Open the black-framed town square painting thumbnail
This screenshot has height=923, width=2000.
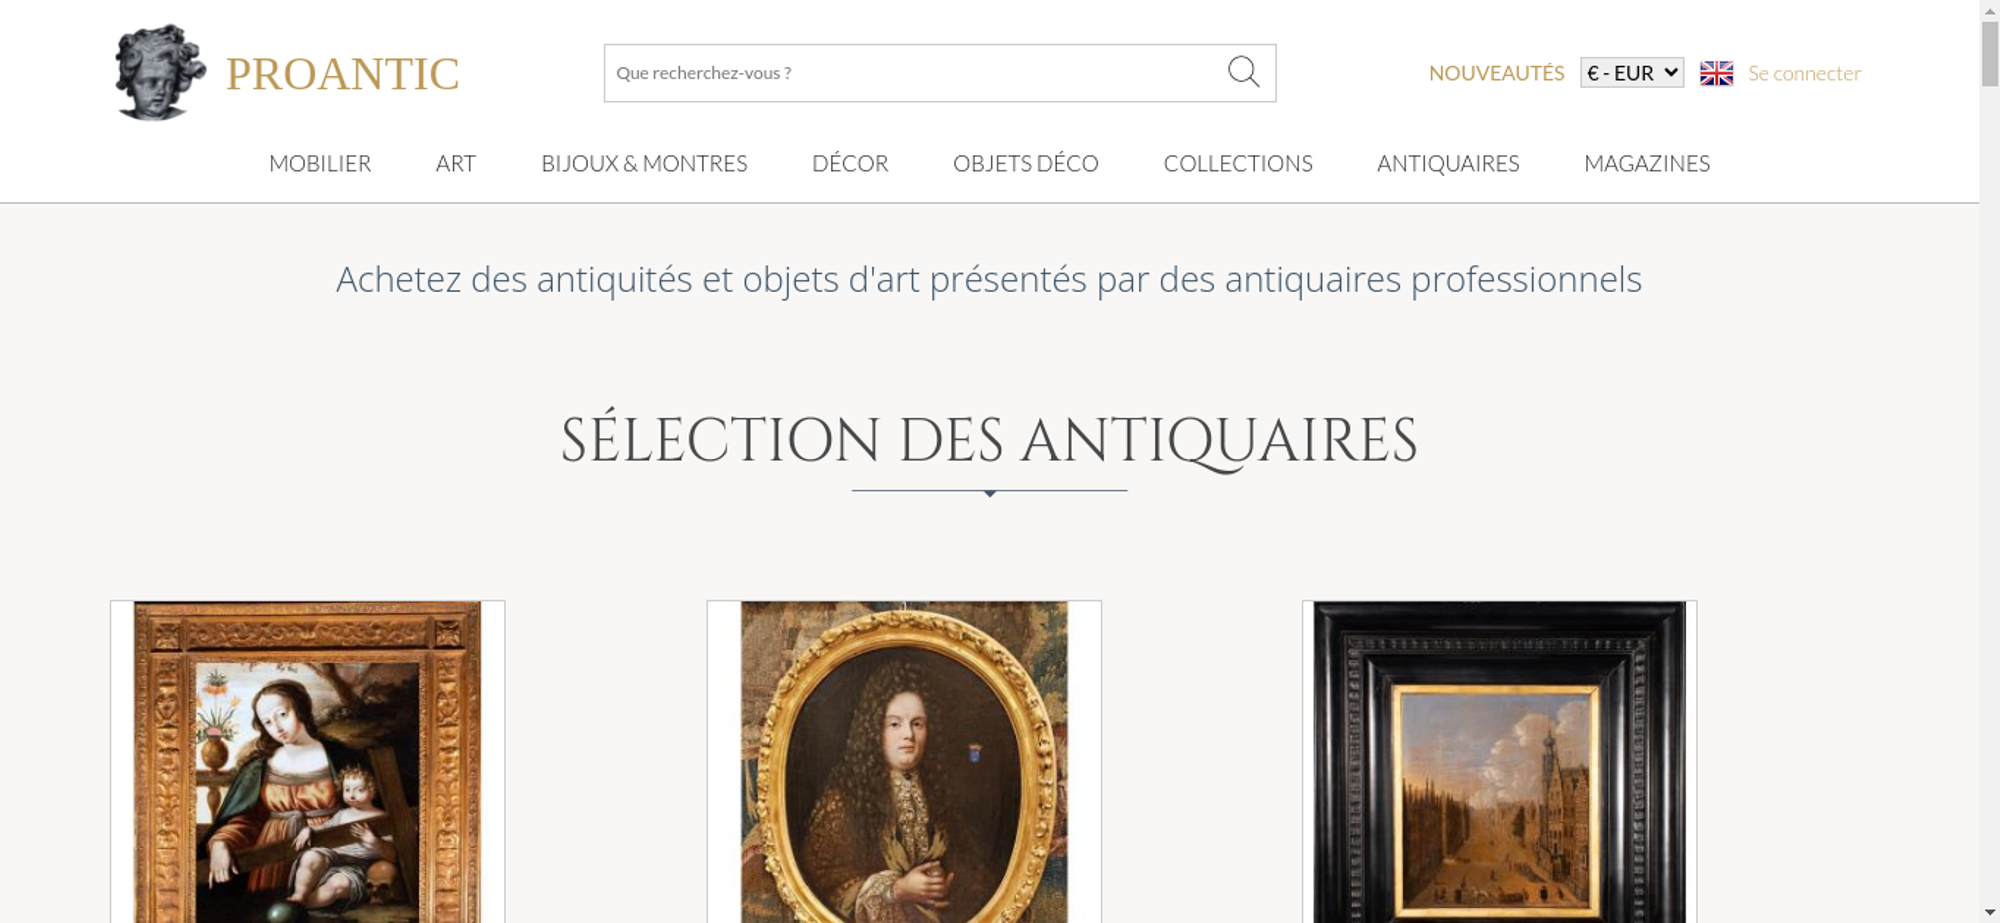(1499, 762)
